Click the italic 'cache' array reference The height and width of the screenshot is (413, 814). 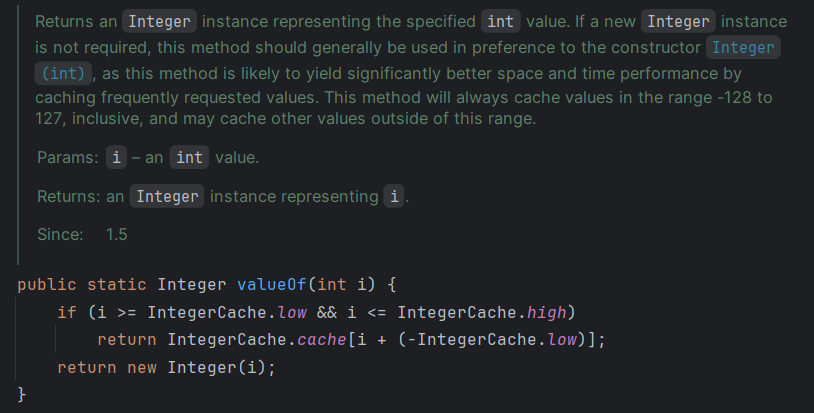point(322,340)
